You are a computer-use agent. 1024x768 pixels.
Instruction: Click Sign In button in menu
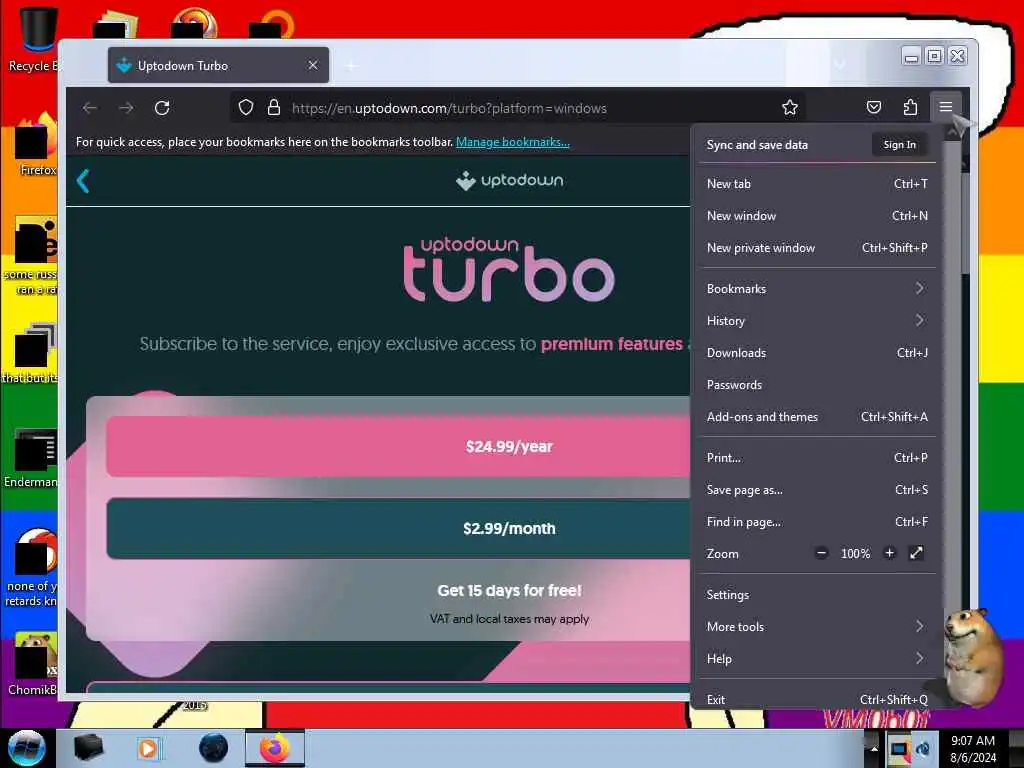899,144
